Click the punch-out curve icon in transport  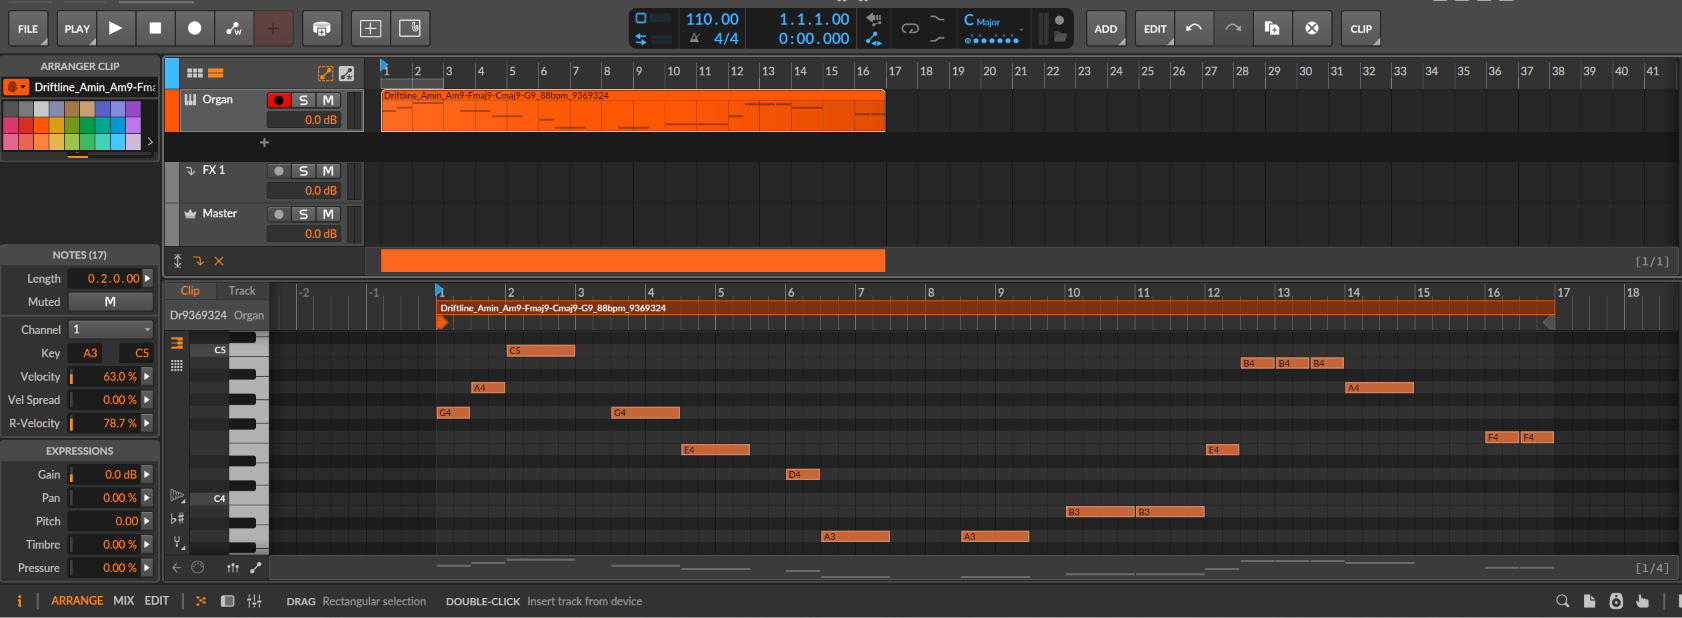coord(937,38)
